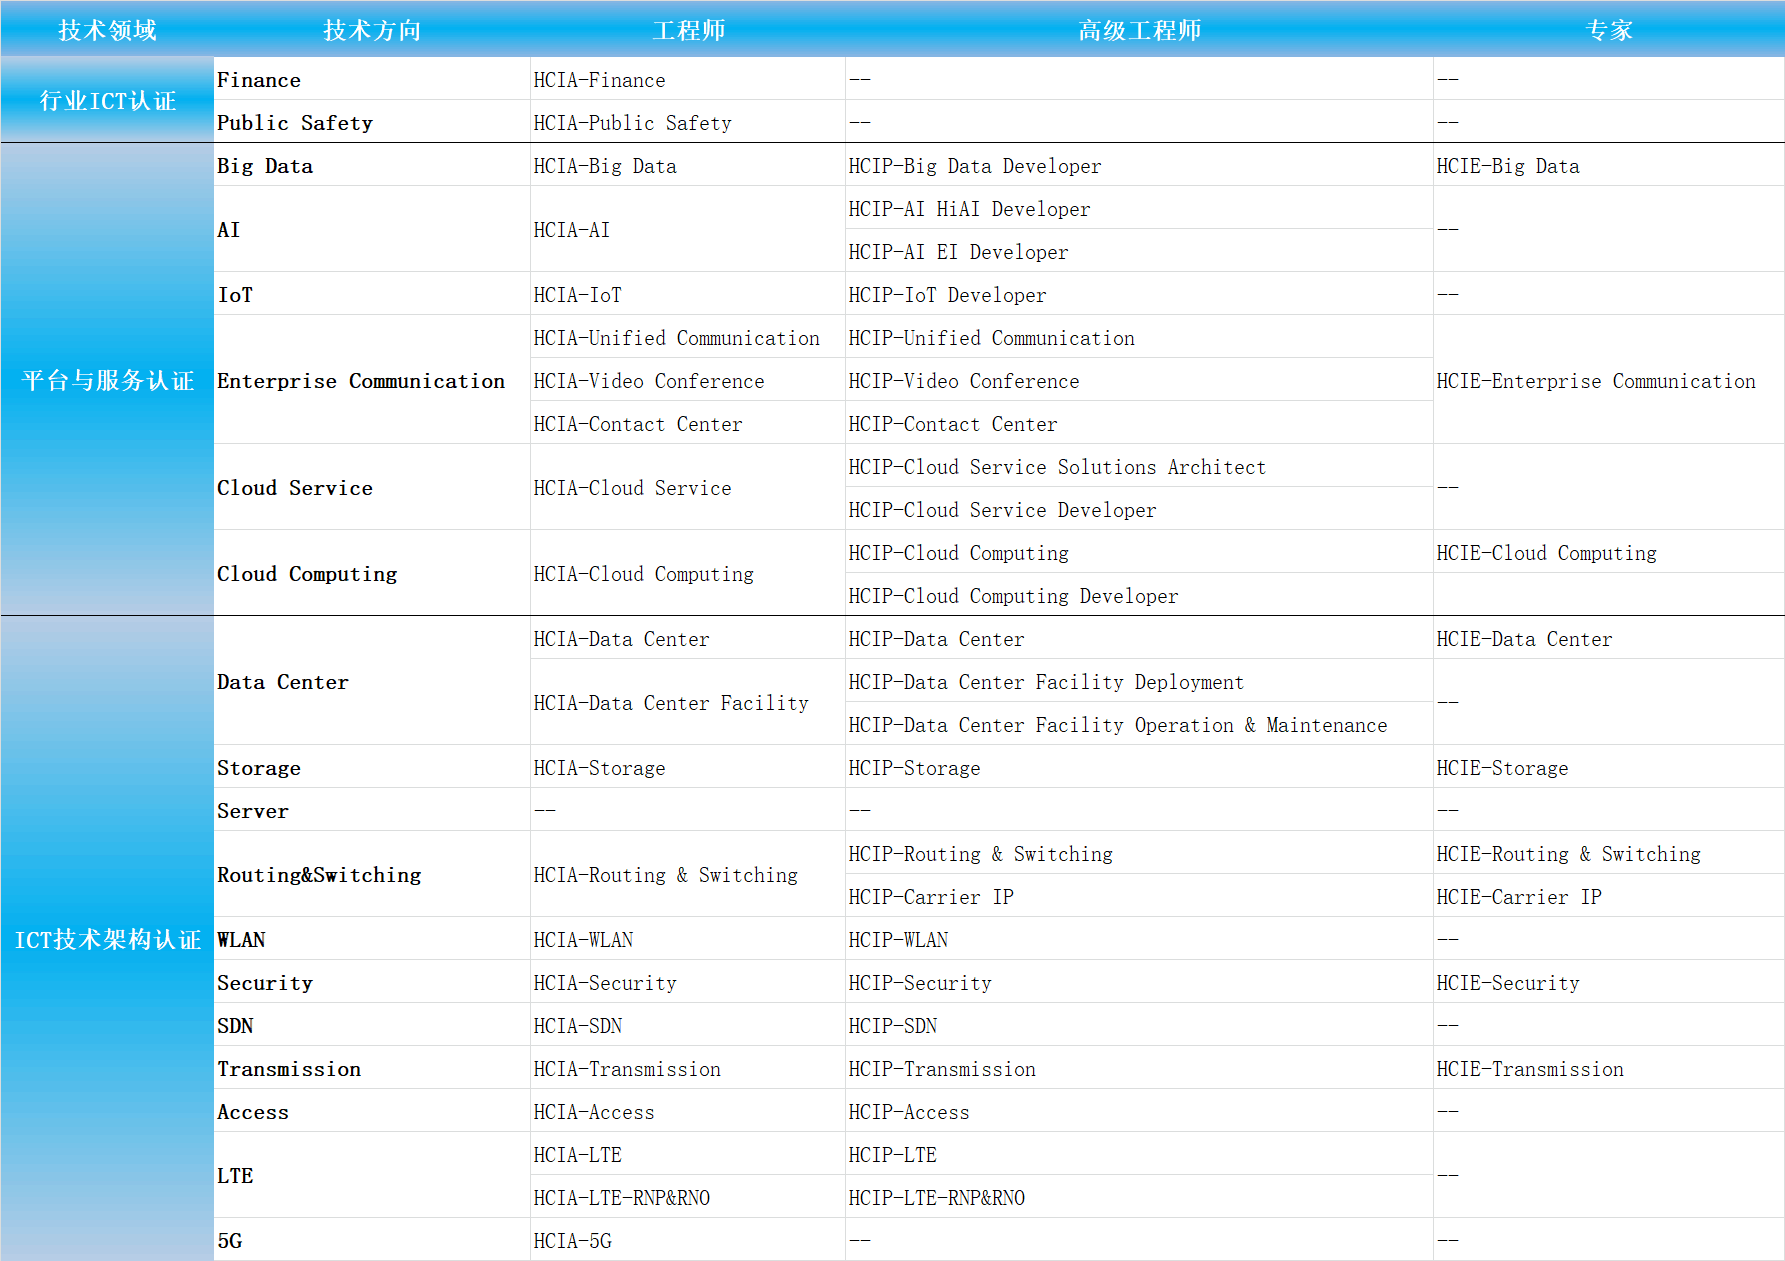
Task: Click the 平台与服务认证 category cell
Action: pyautogui.click(x=107, y=380)
